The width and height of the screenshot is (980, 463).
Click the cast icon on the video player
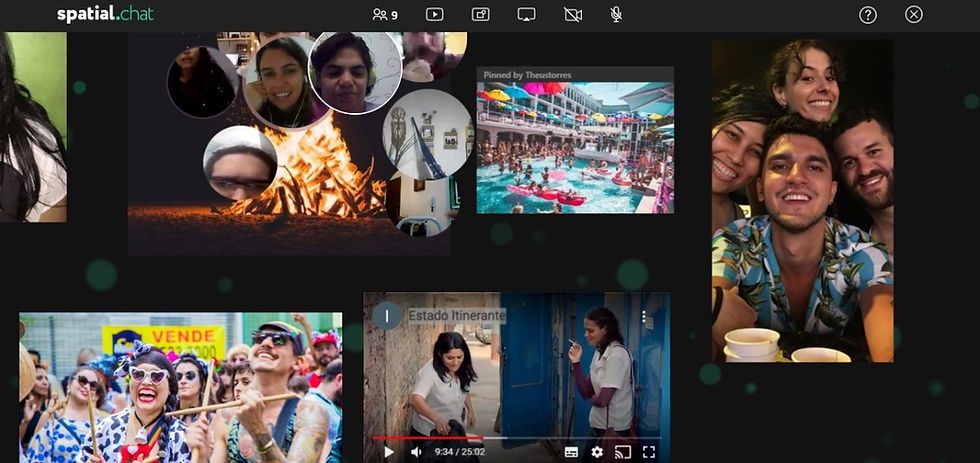coord(622,452)
